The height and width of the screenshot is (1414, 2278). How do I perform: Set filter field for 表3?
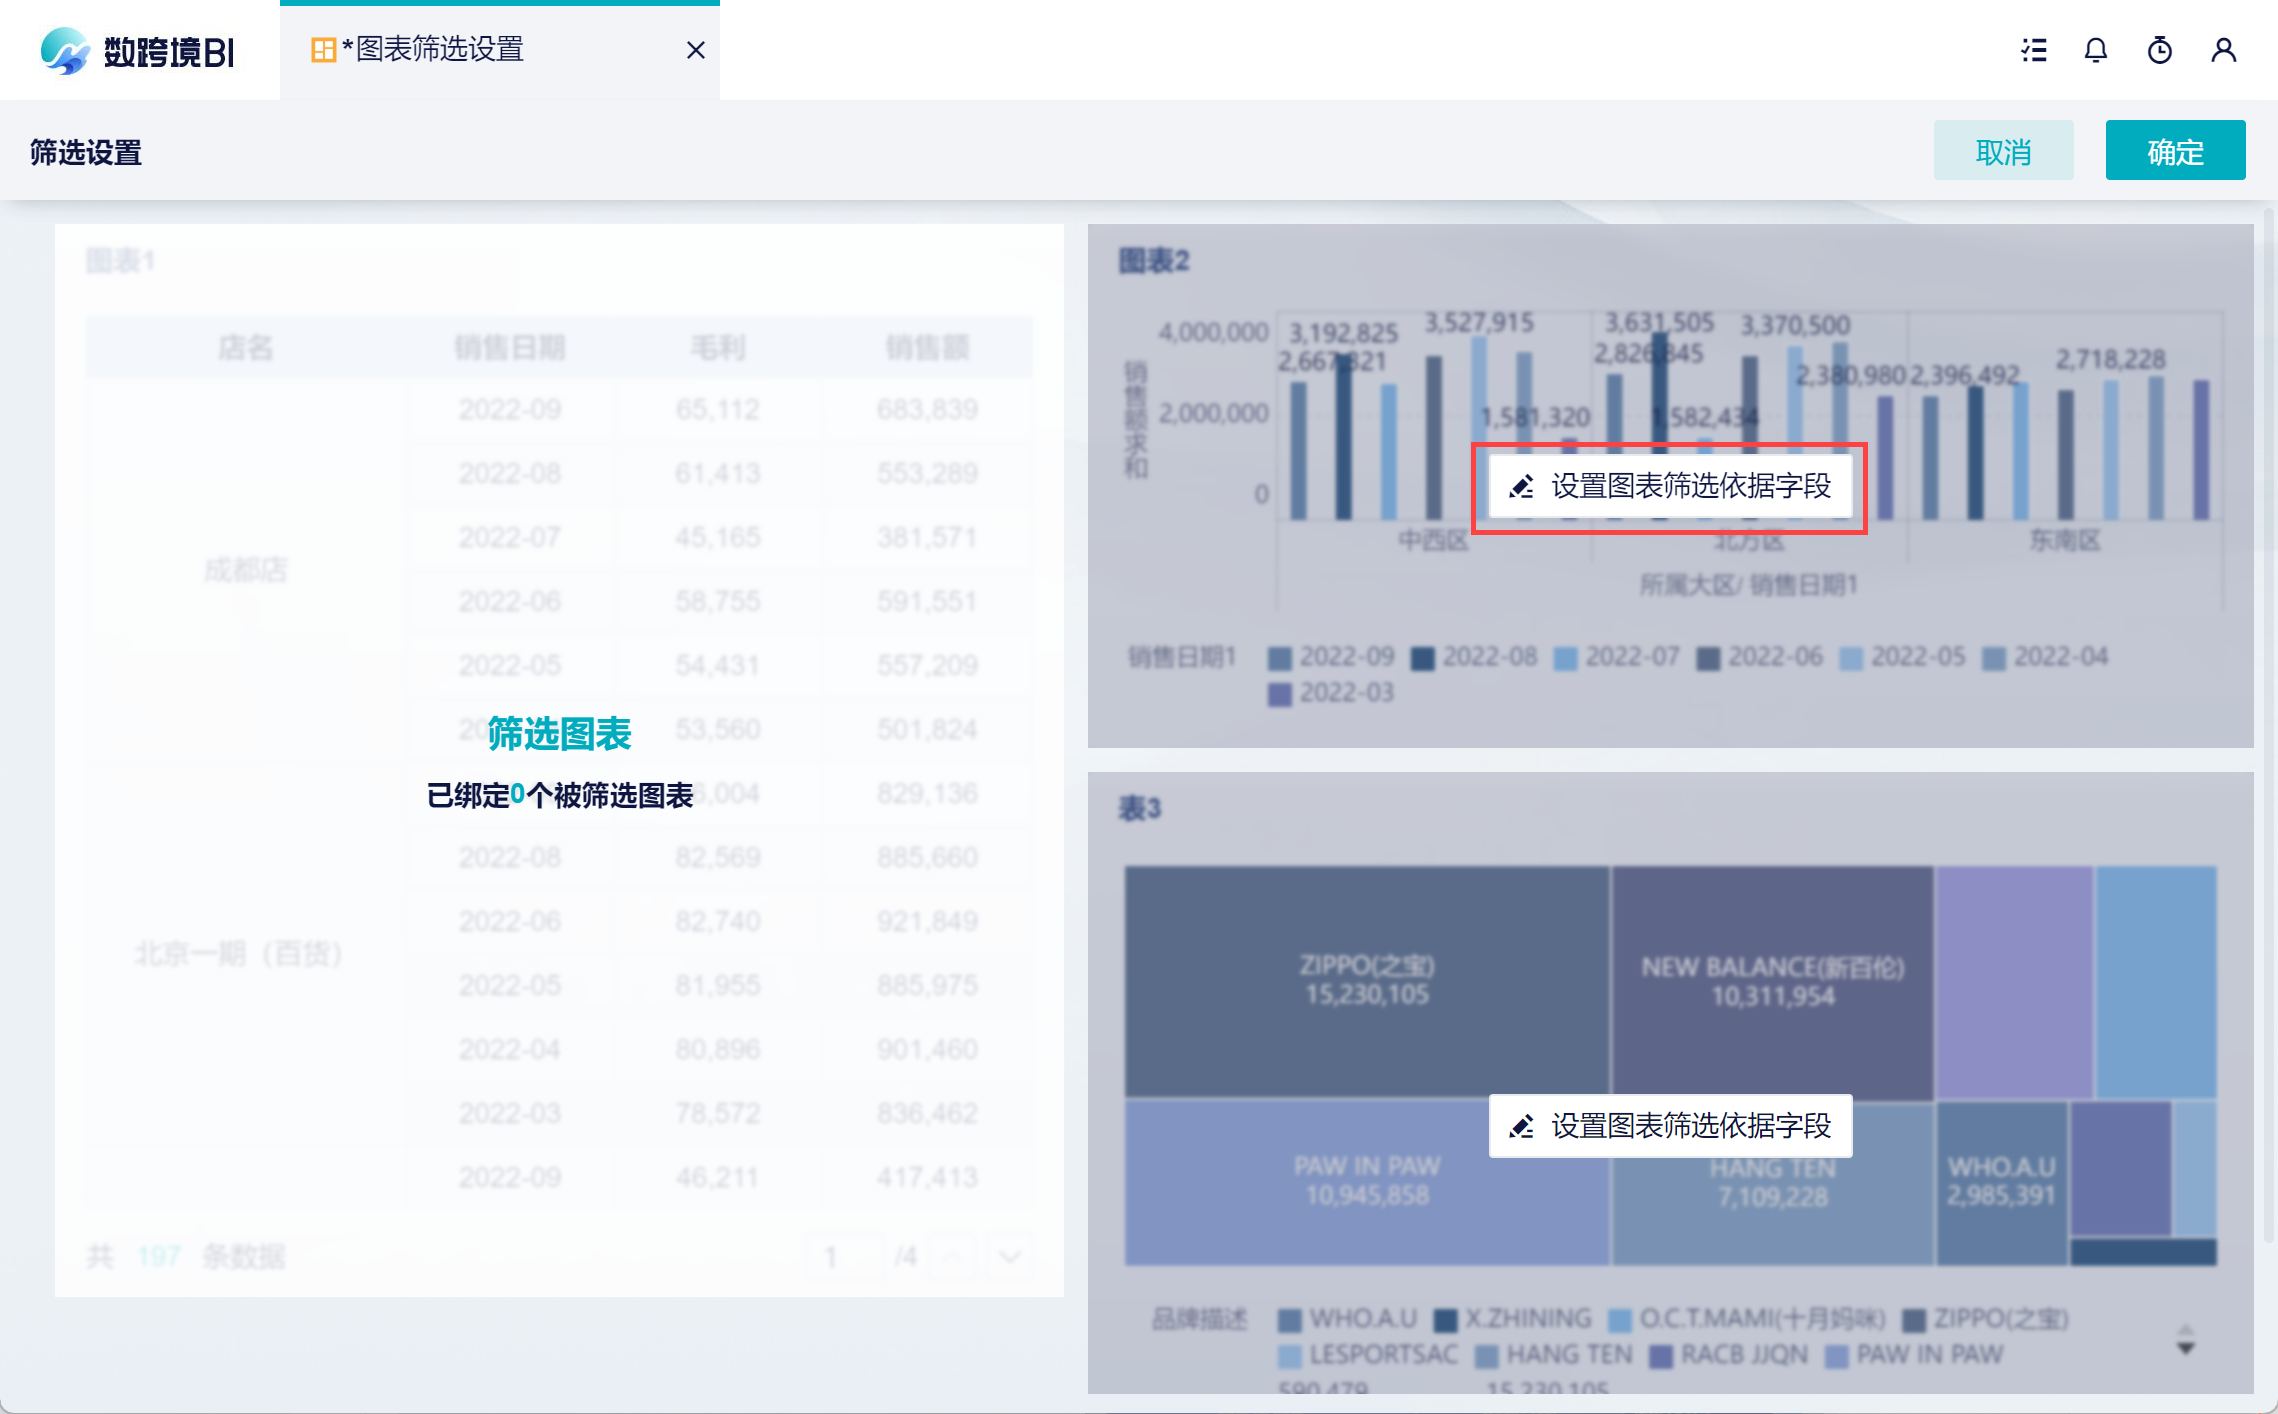click(1690, 1127)
